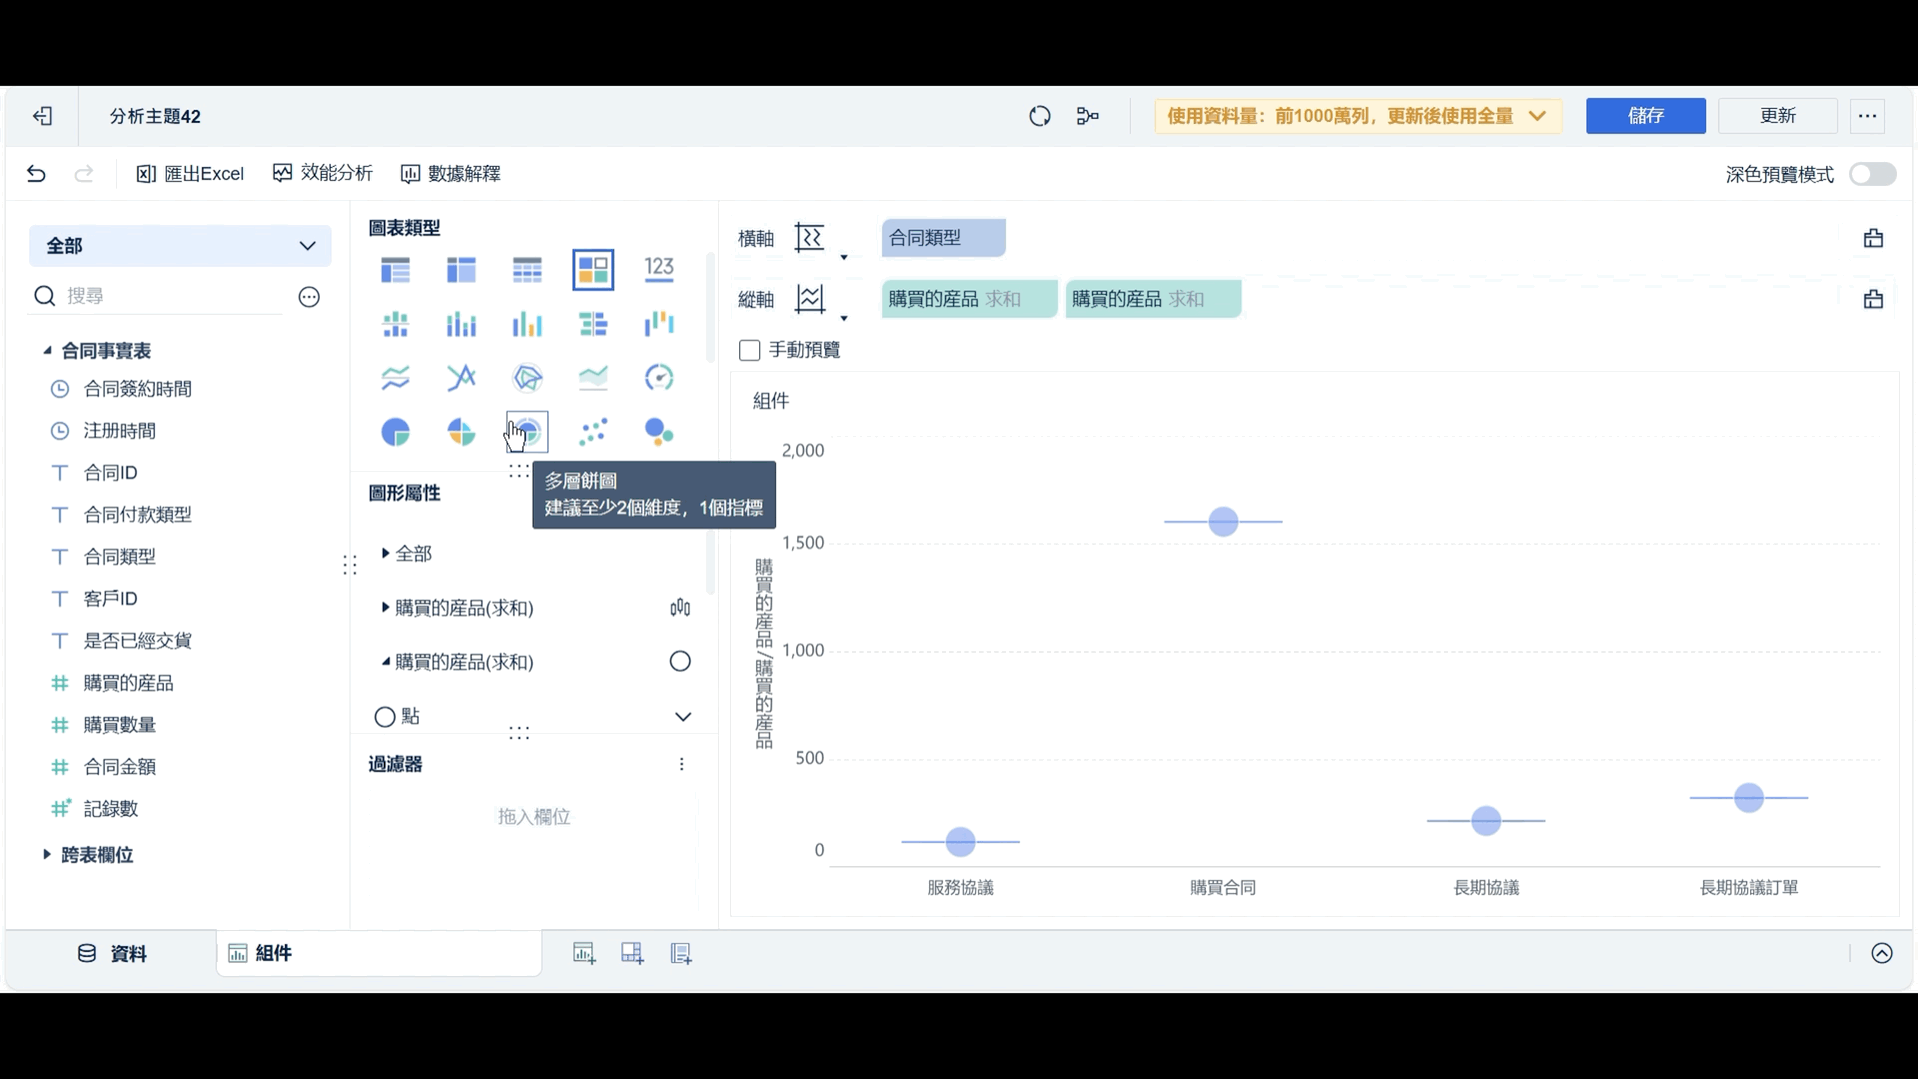This screenshot has width=1918, height=1079.
Task: Select the grouped table chart type
Action: tap(396, 269)
